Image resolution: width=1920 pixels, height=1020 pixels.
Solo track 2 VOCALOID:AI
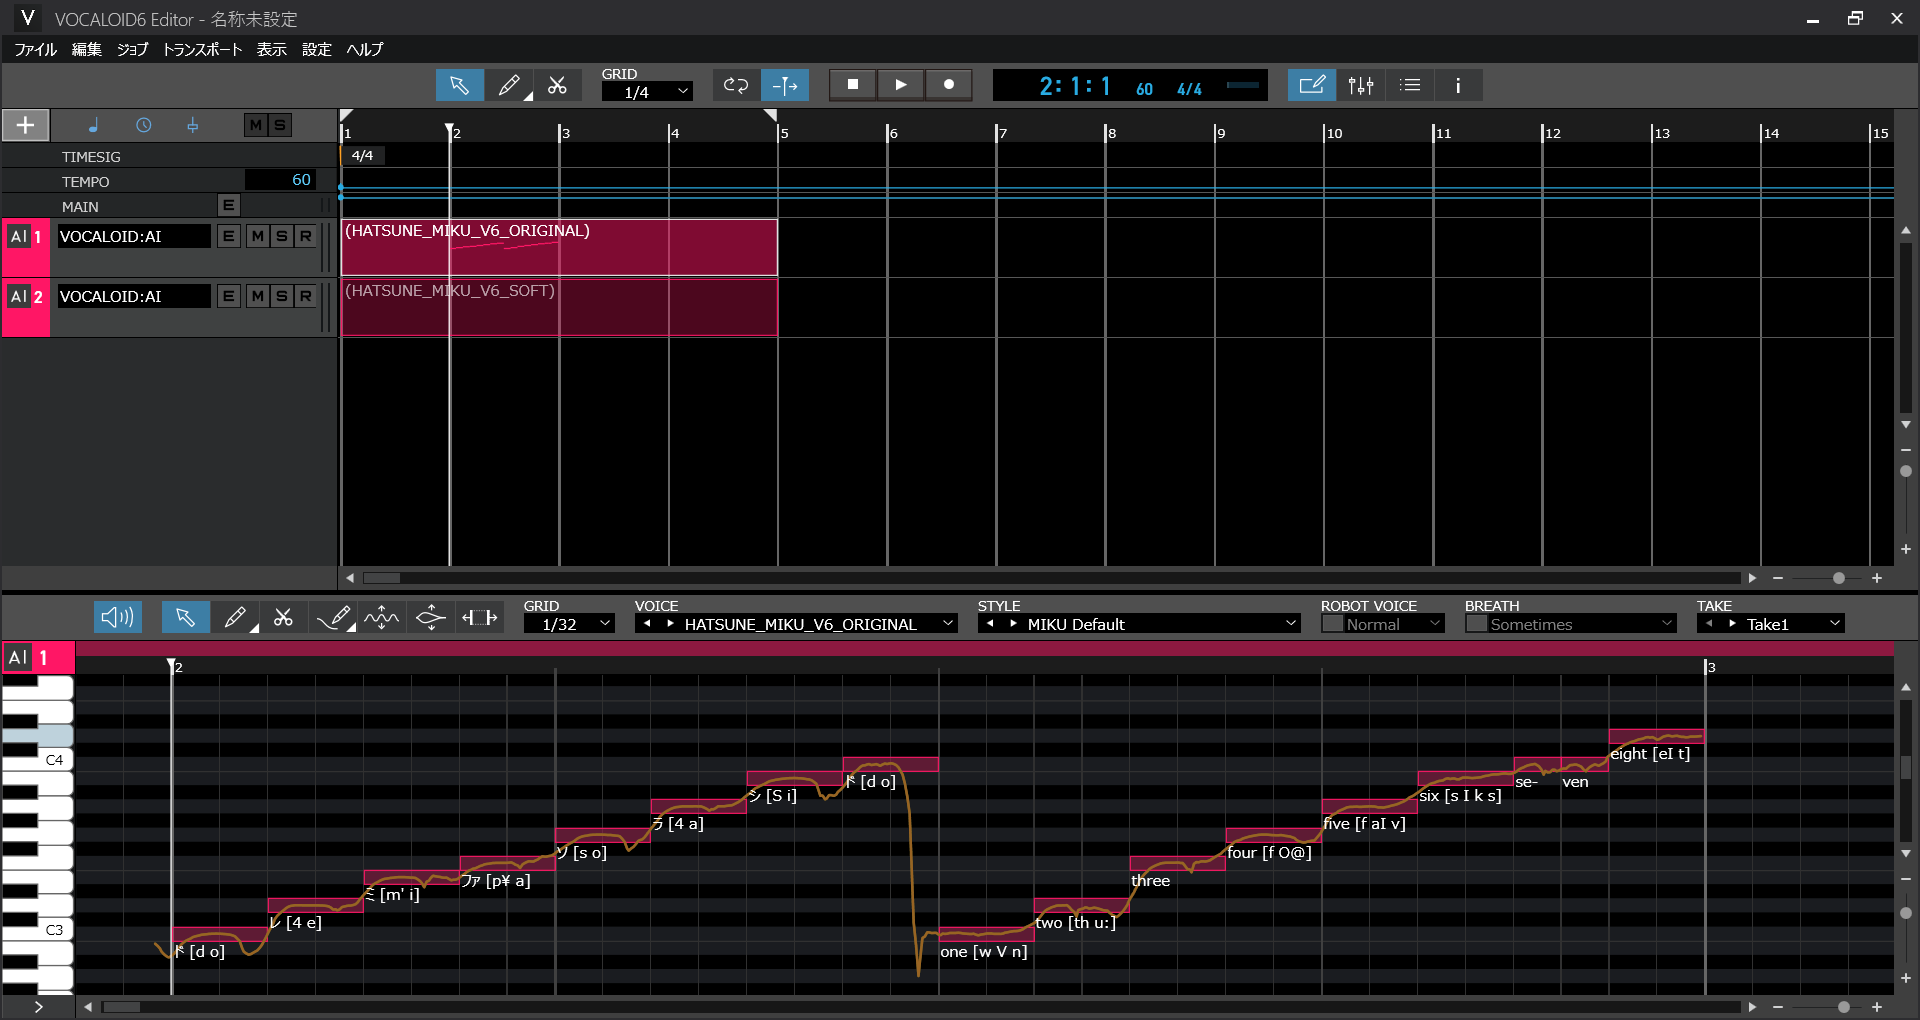pos(282,296)
